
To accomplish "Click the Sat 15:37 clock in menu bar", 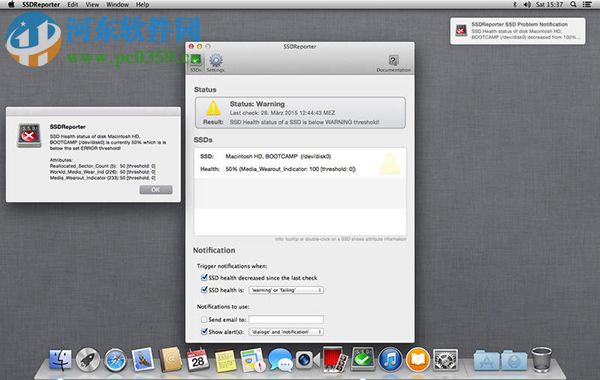I will [549, 5].
